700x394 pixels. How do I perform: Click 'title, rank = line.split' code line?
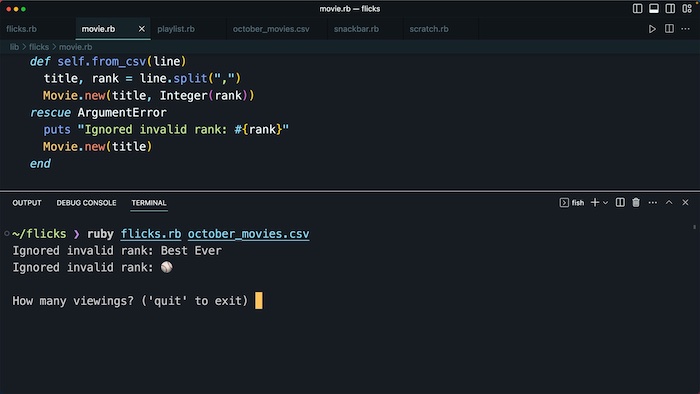coord(142,79)
